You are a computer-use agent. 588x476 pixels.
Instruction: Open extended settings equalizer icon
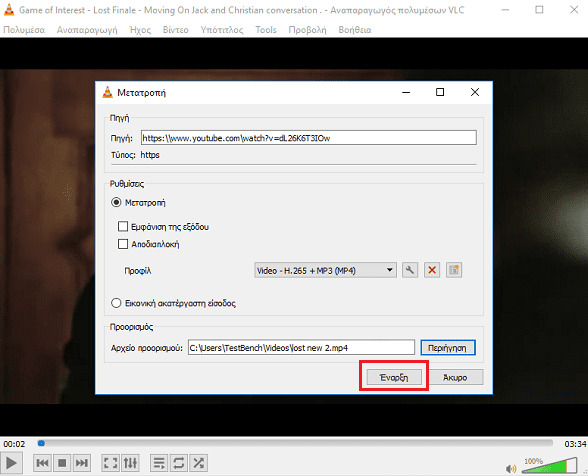click(x=130, y=463)
